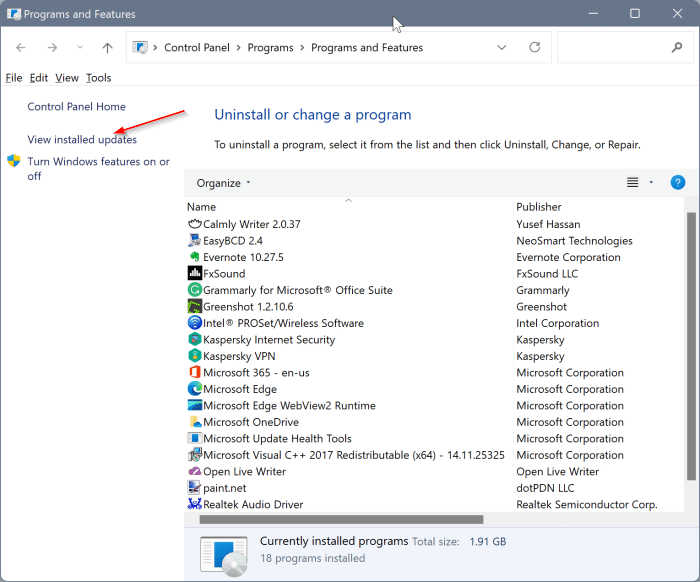Click the Visual C++ 2017 Redistributable icon
The width and height of the screenshot is (700, 582).
[195, 455]
